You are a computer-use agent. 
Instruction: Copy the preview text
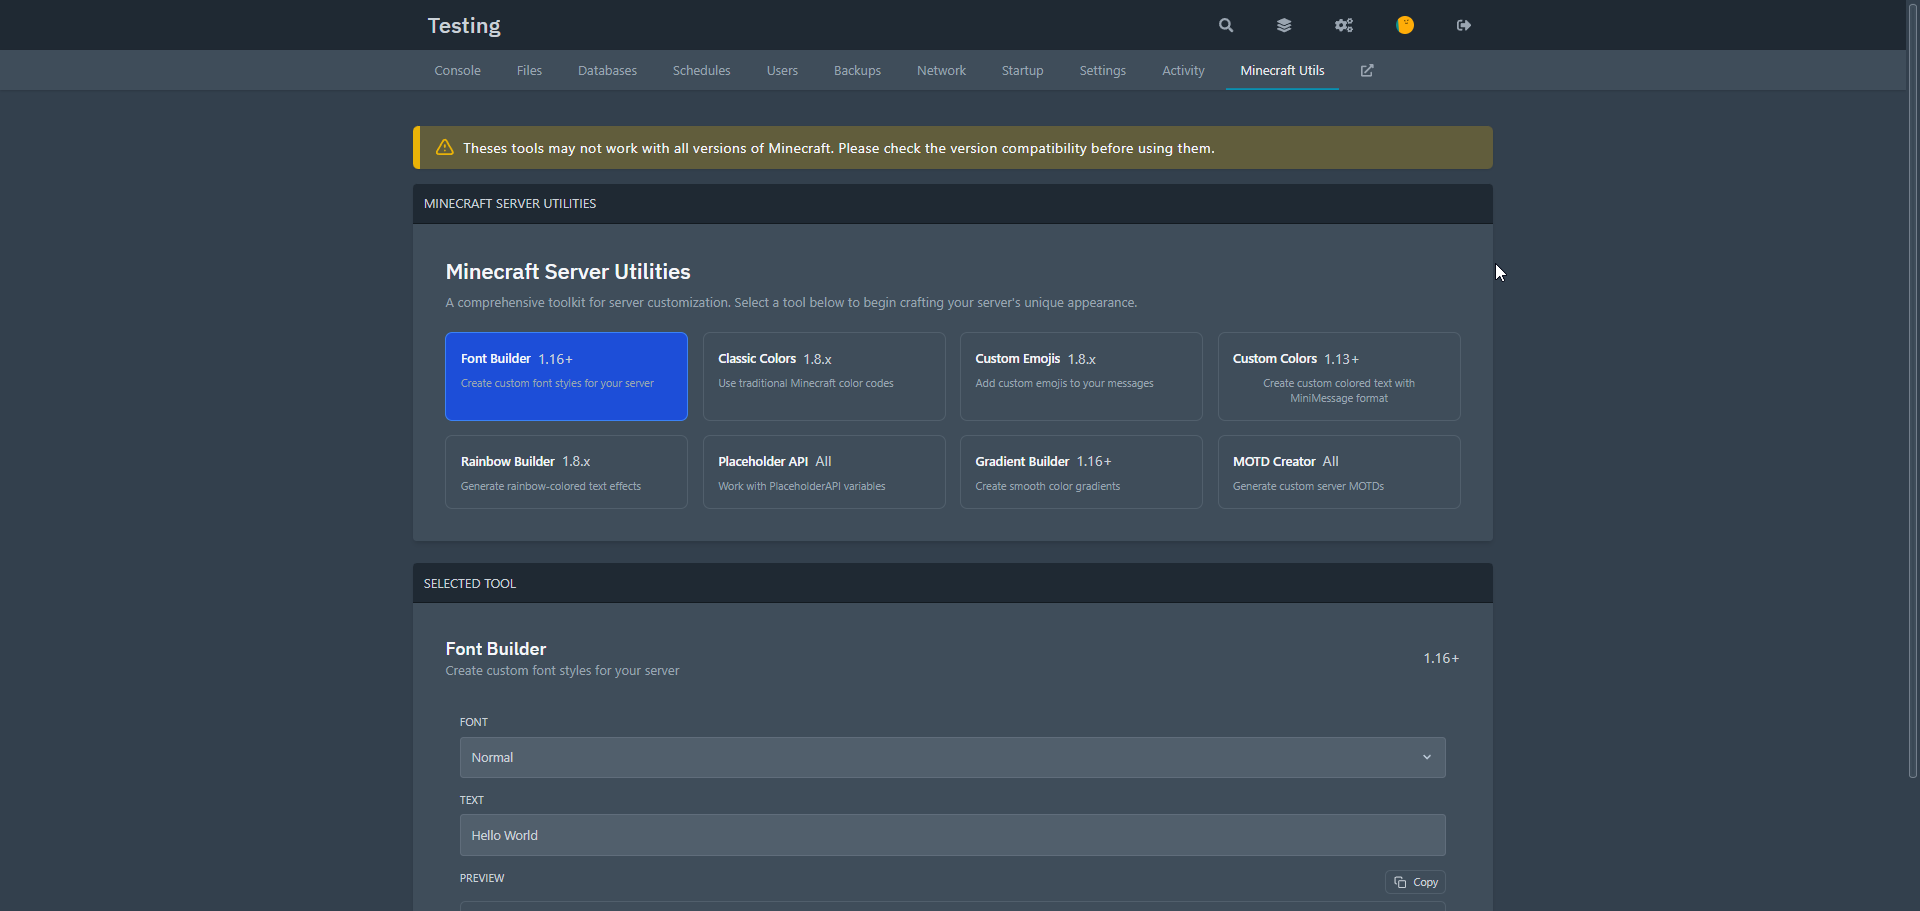1415,882
